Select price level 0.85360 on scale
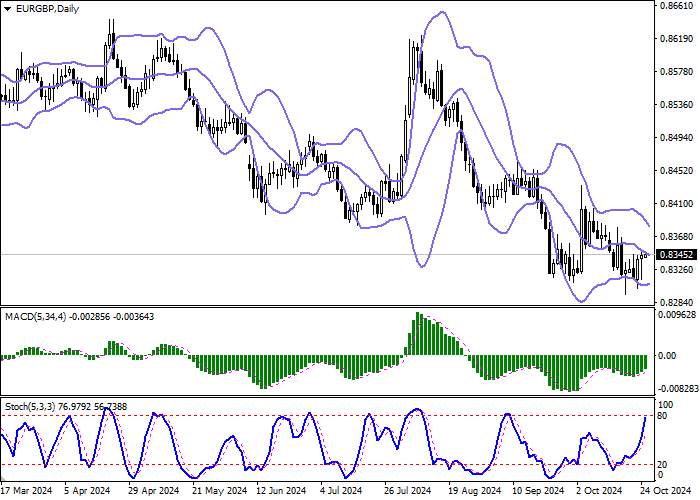700x500 pixels. click(676, 104)
